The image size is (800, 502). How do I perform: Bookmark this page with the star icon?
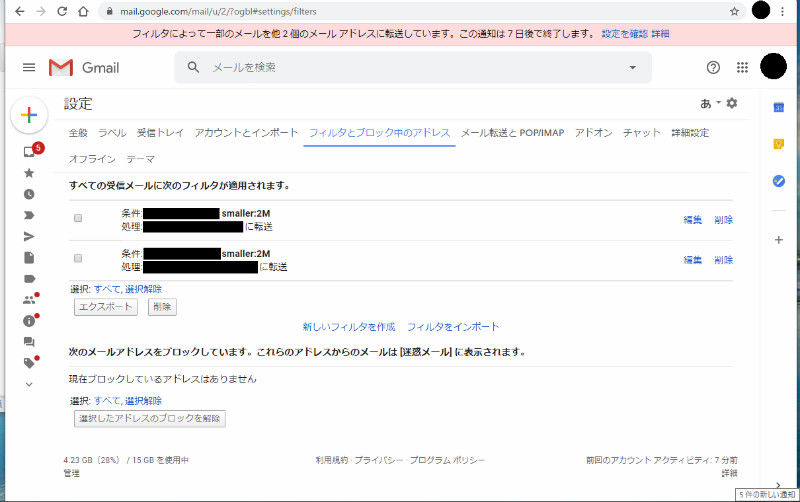[x=734, y=11]
